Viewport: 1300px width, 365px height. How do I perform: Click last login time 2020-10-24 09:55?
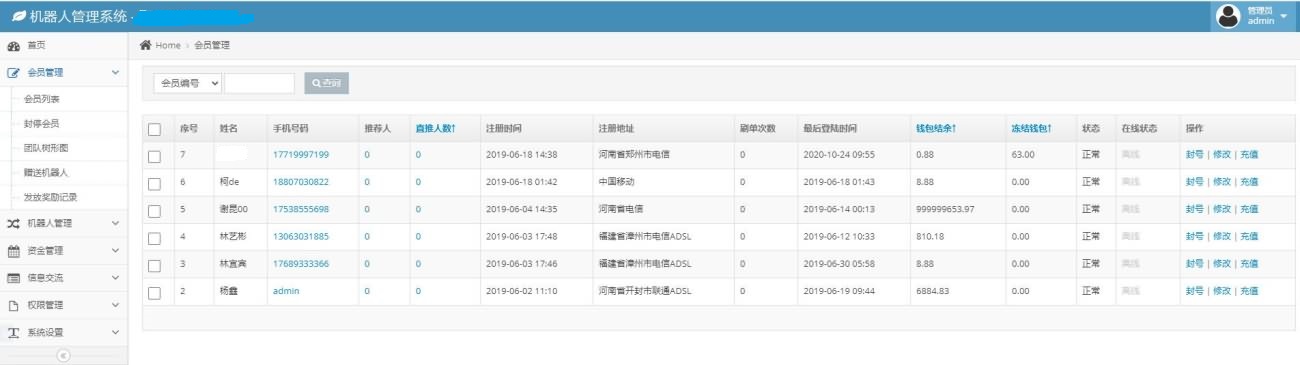(x=838, y=155)
